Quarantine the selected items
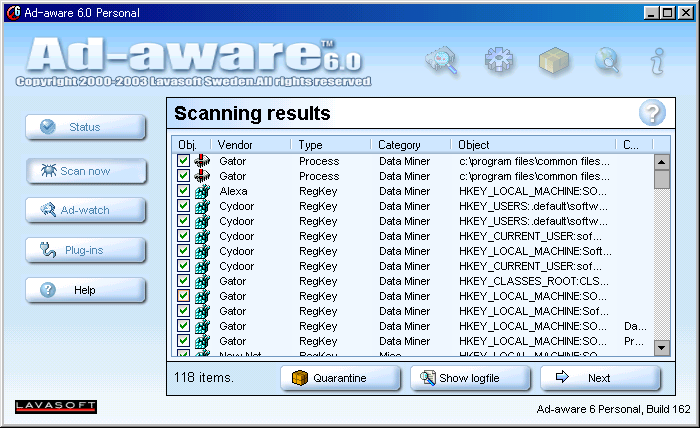Screen dimensions: 700x428 (x=340, y=378)
